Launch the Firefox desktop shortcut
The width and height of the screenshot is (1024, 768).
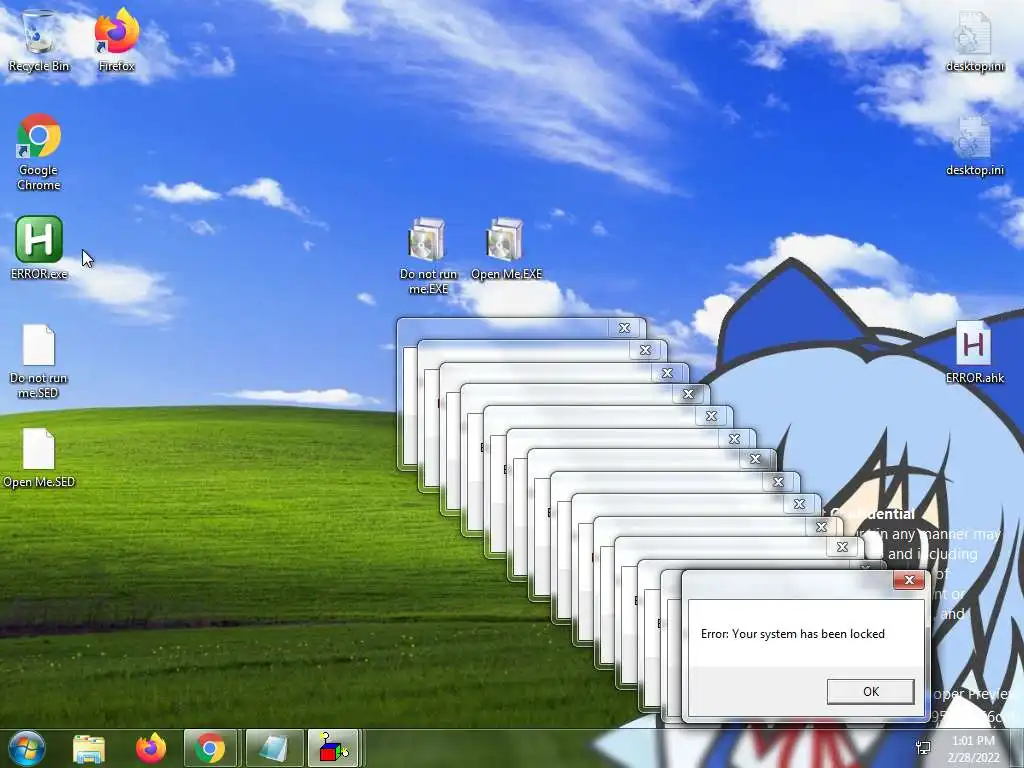116,40
